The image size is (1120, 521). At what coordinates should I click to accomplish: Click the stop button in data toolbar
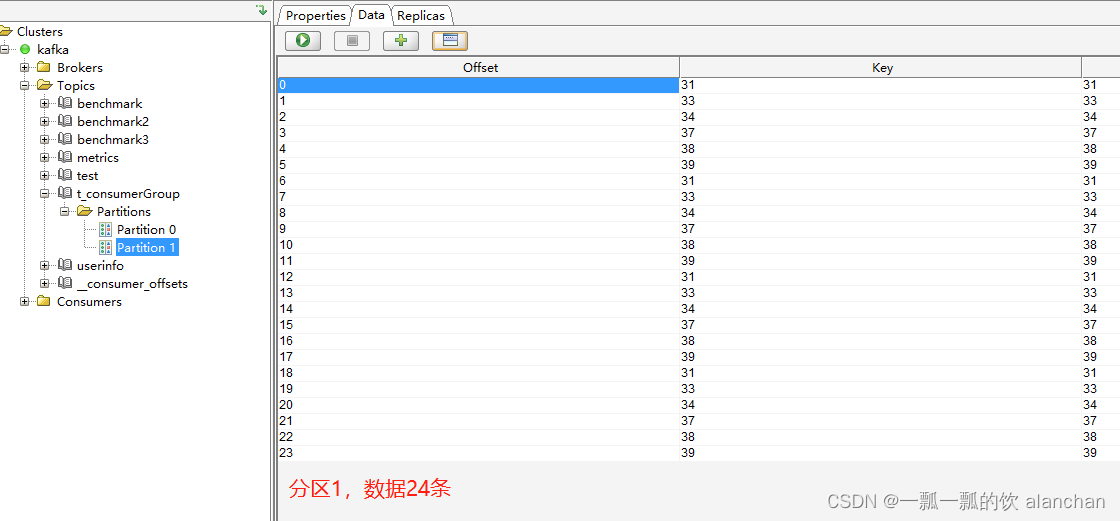[x=352, y=41]
